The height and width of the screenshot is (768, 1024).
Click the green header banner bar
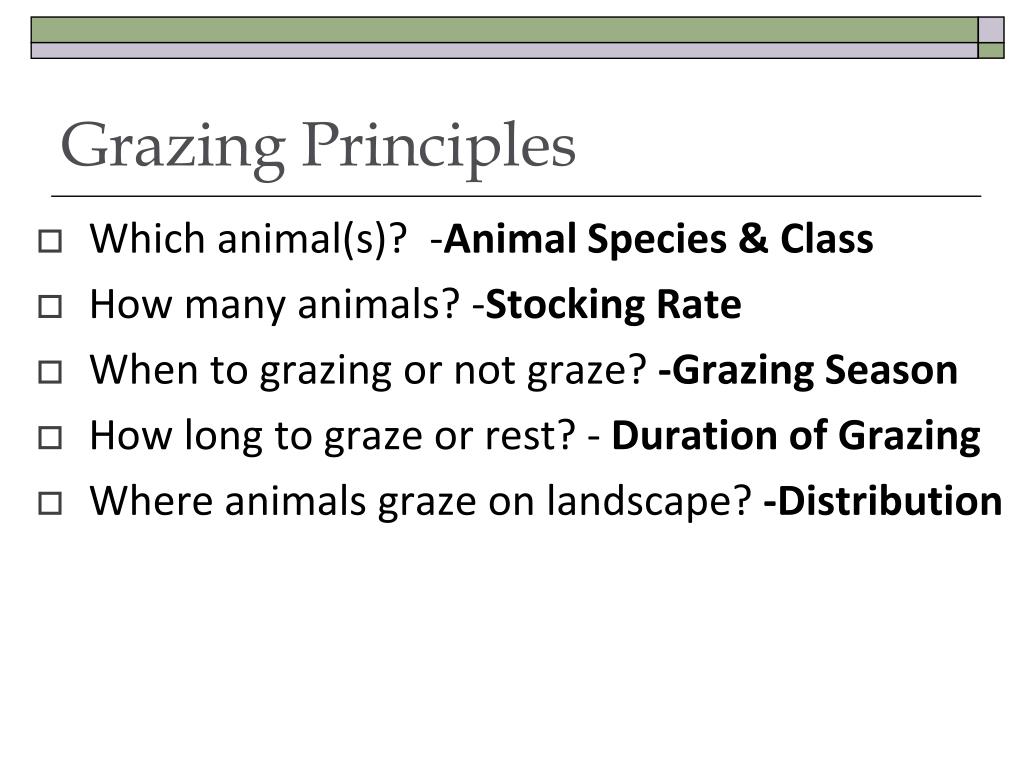(x=504, y=30)
